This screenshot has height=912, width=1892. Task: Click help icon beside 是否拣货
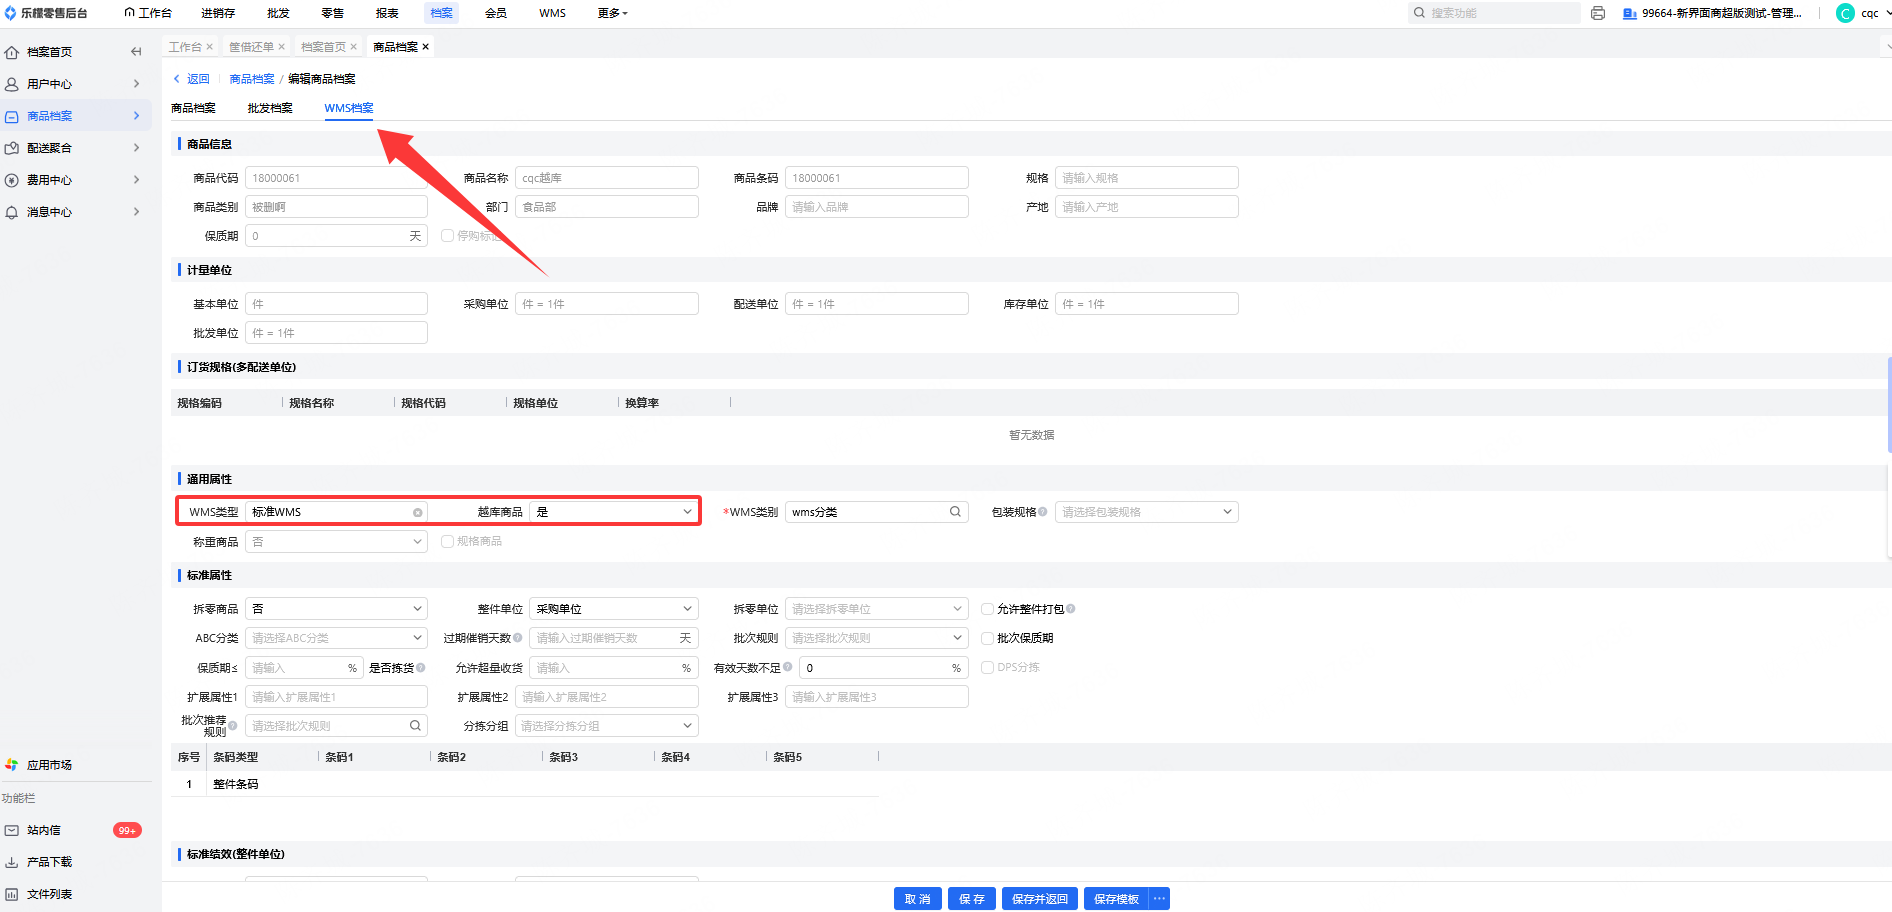(421, 668)
